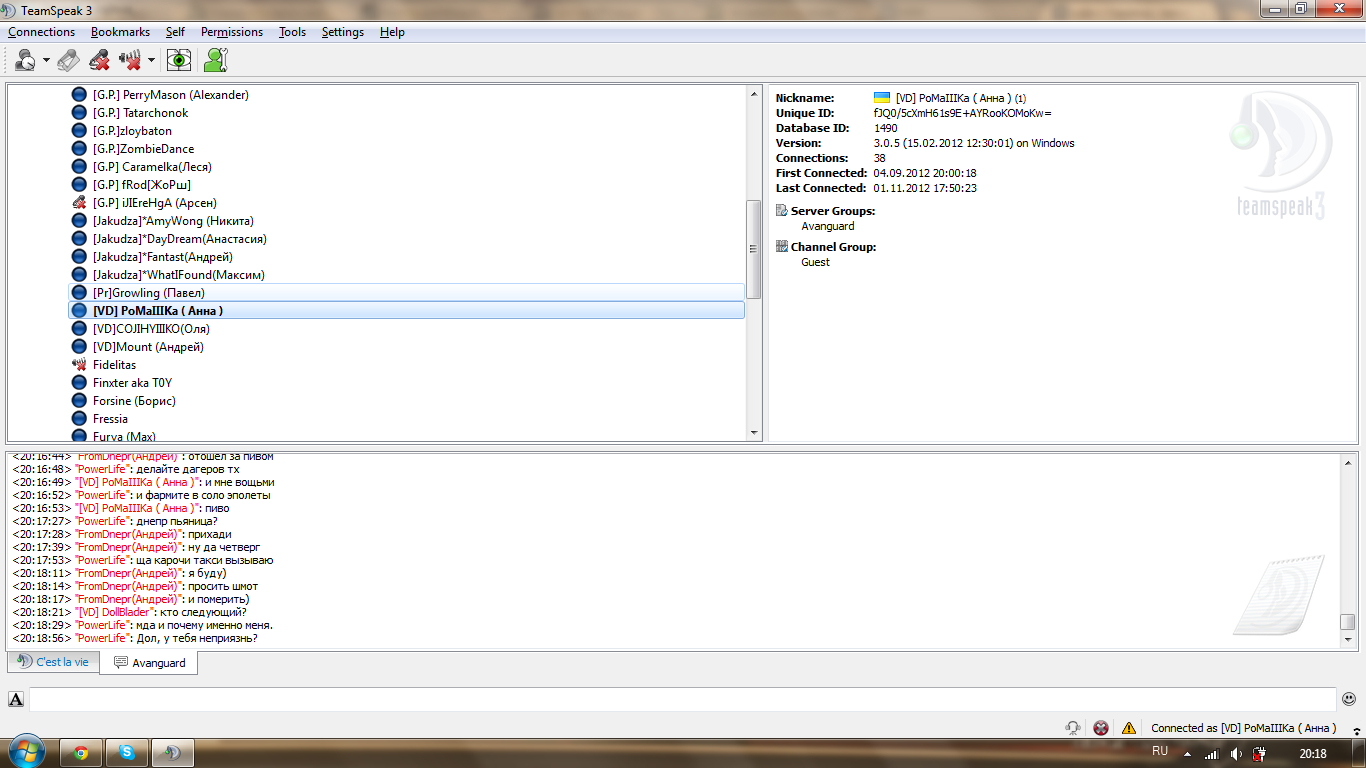
Task: Click the yellow warning status bar icon
Action: coord(1129,728)
